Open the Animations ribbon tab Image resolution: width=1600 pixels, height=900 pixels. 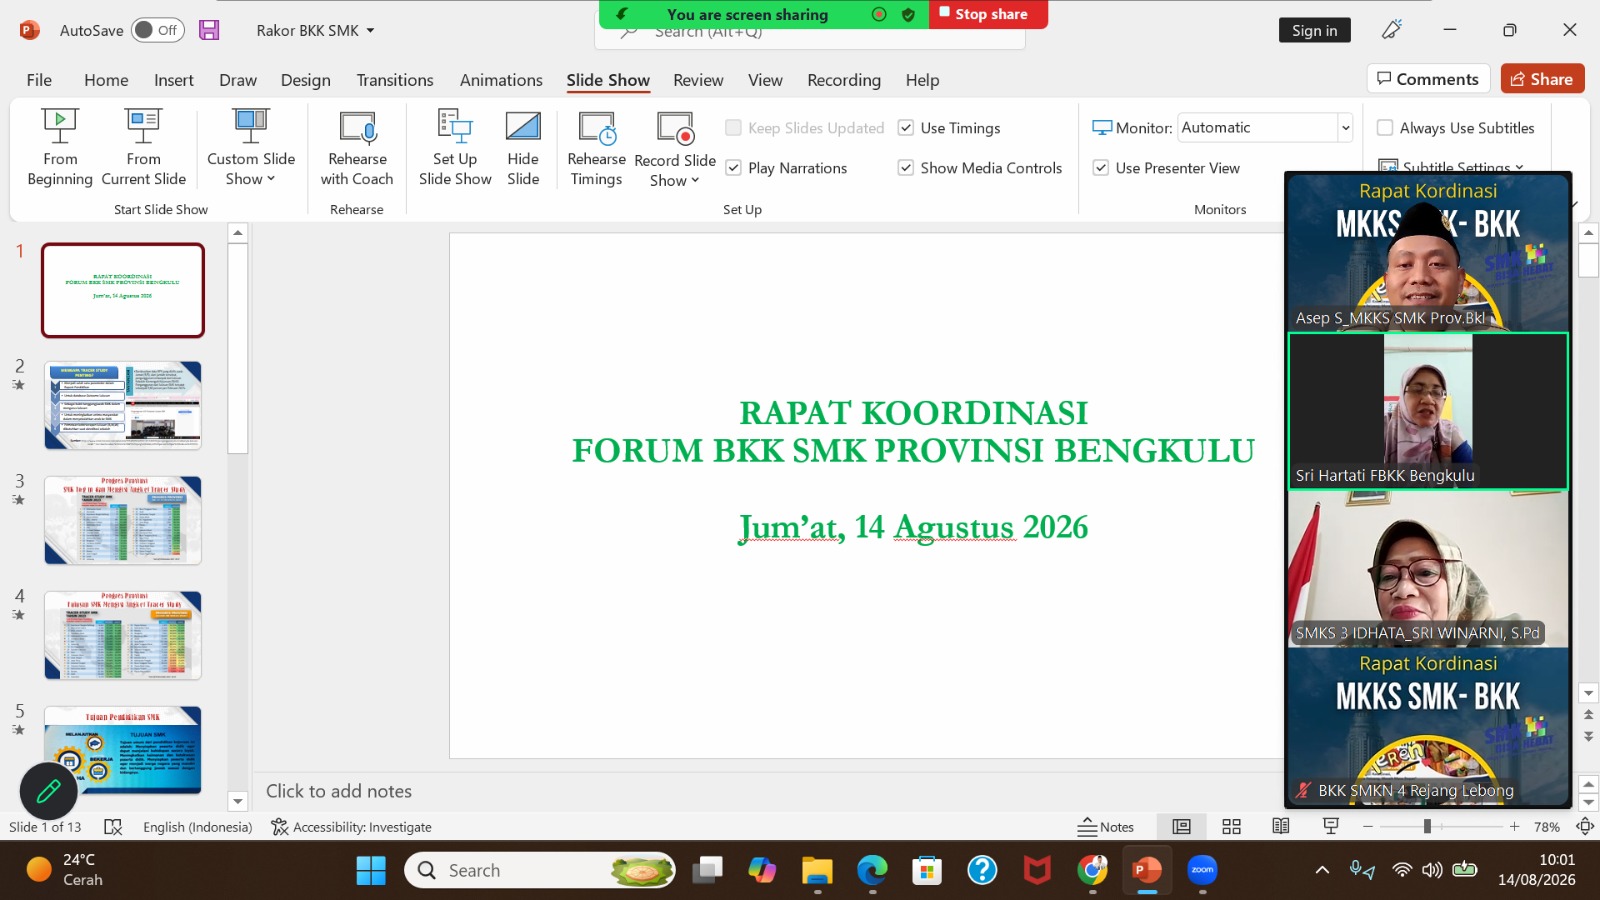[501, 80]
